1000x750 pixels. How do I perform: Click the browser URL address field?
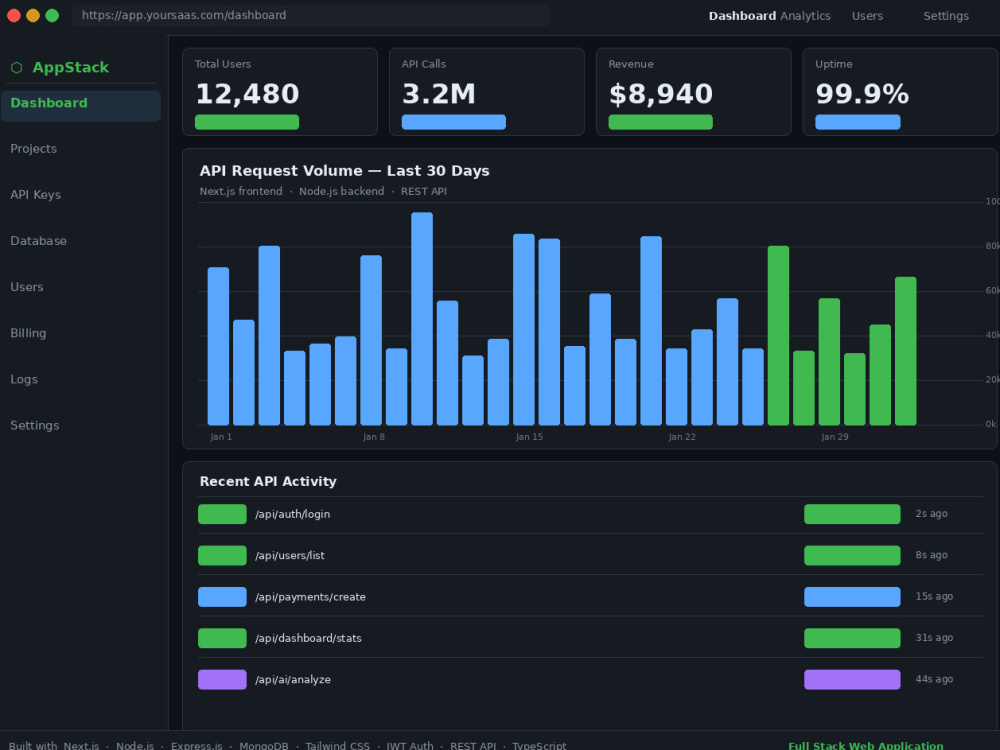coord(311,15)
